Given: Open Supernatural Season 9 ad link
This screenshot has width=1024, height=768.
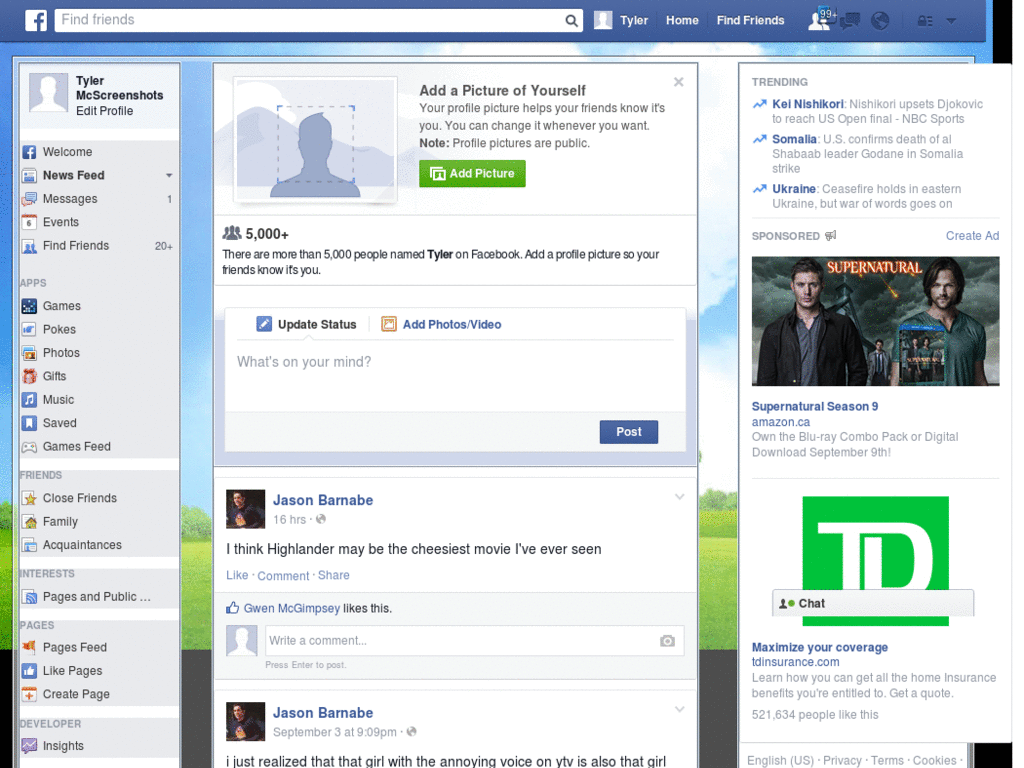Looking at the screenshot, I should coord(815,406).
